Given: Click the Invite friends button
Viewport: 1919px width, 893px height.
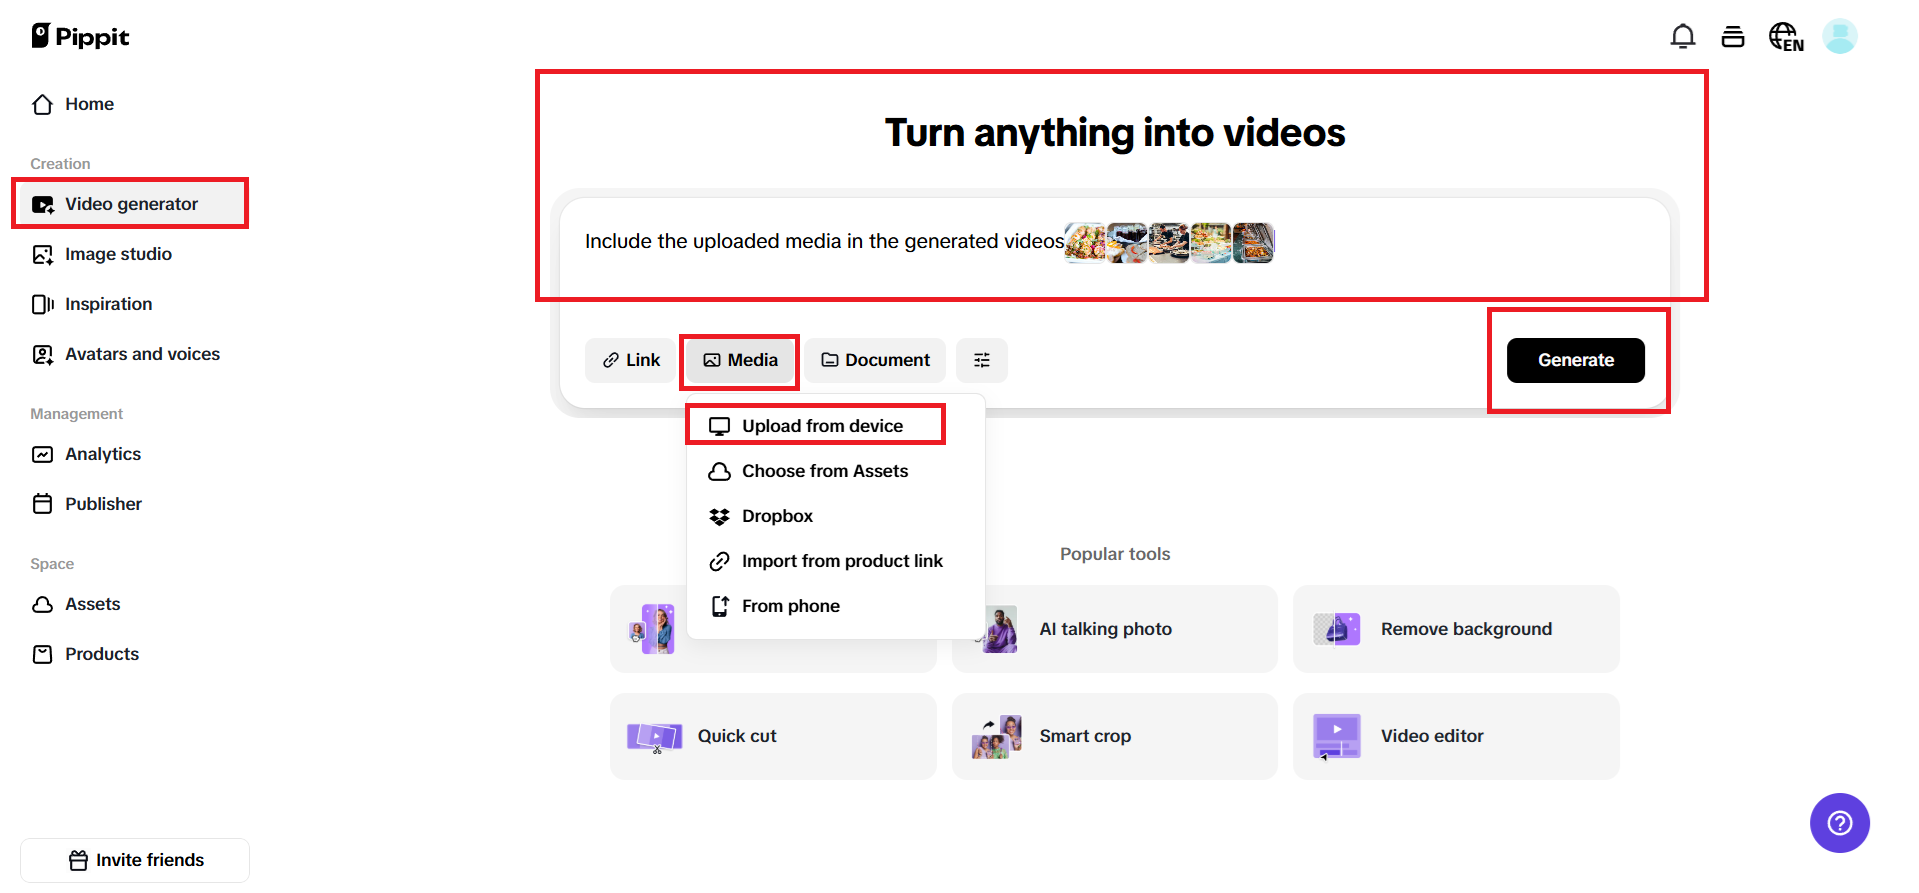Looking at the screenshot, I should coord(135,860).
